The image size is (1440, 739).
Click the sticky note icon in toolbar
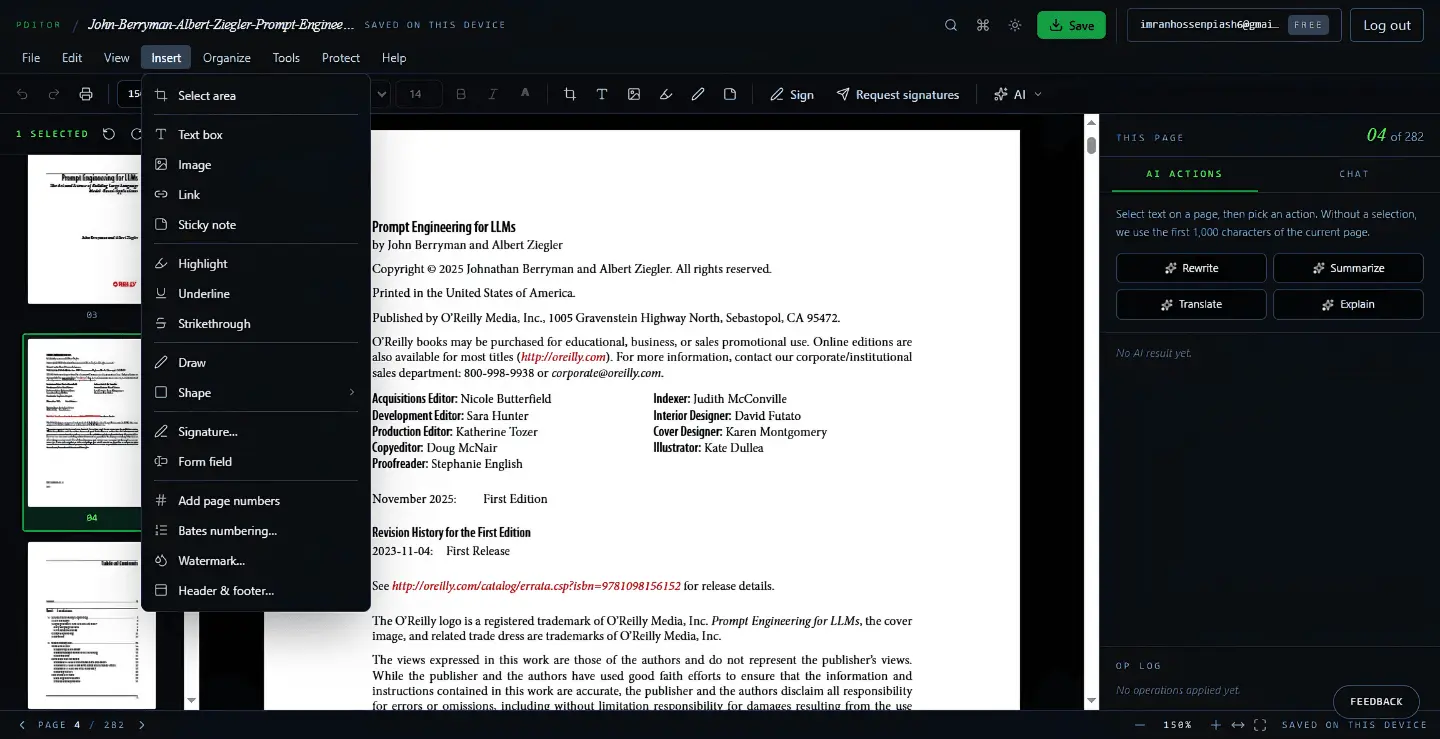(730, 94)
